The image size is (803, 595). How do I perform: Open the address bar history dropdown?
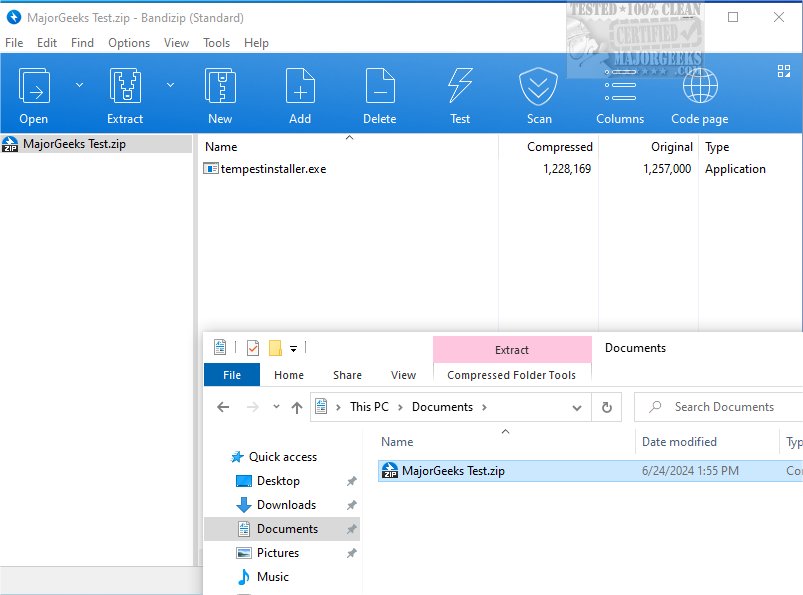point(577,408)
